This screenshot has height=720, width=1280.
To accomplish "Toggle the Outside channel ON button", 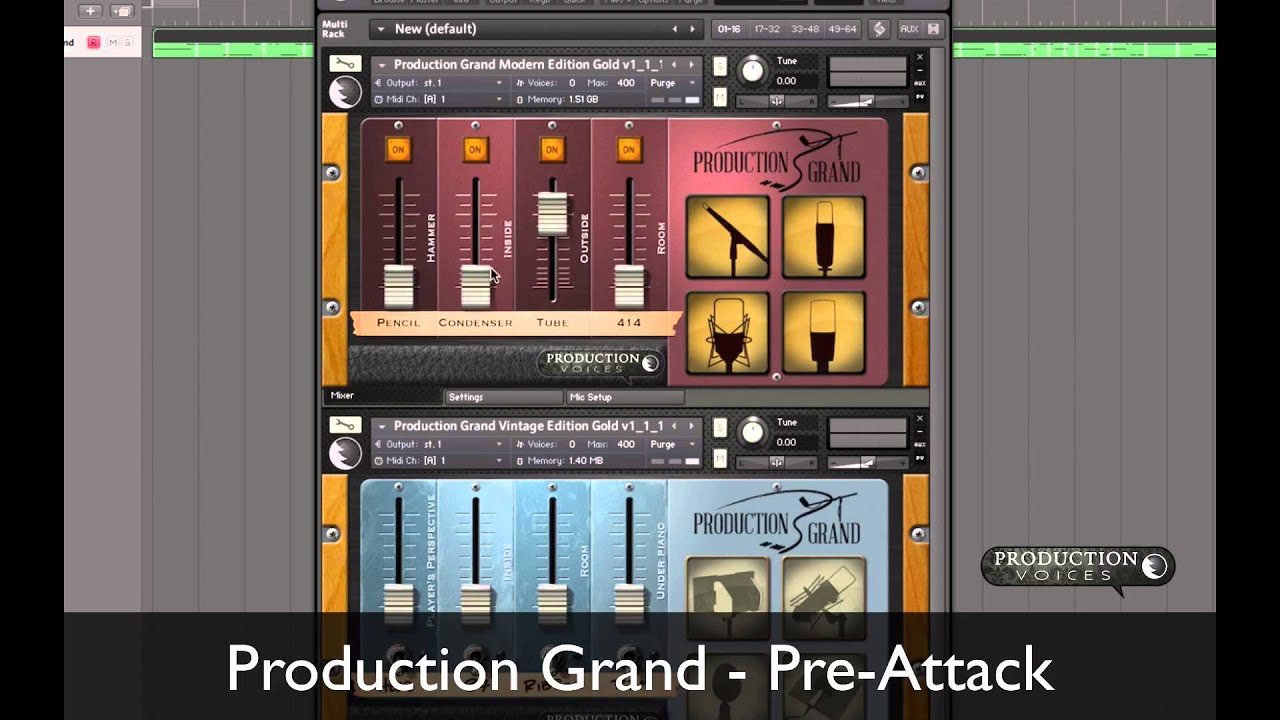I will 551,150.
